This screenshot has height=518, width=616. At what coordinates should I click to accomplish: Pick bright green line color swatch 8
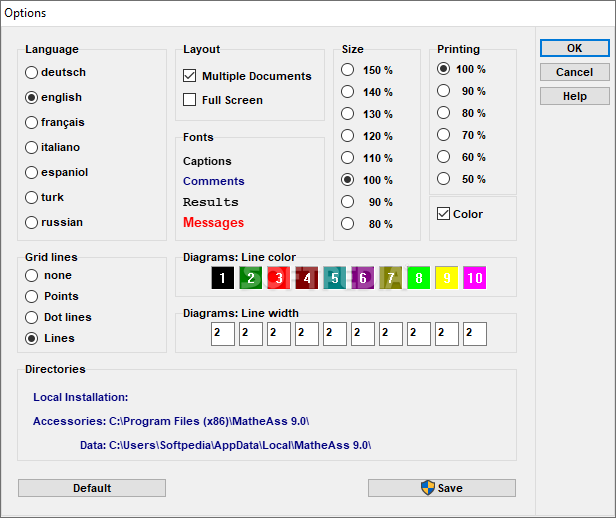click(419, 278)
